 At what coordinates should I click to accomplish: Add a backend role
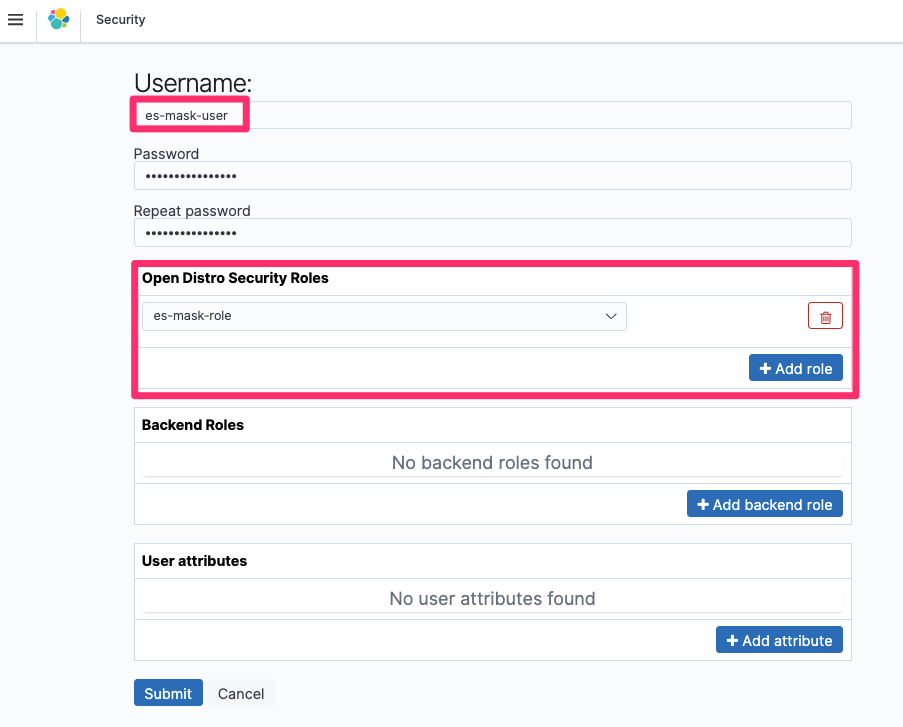click(x=764, y=503)
